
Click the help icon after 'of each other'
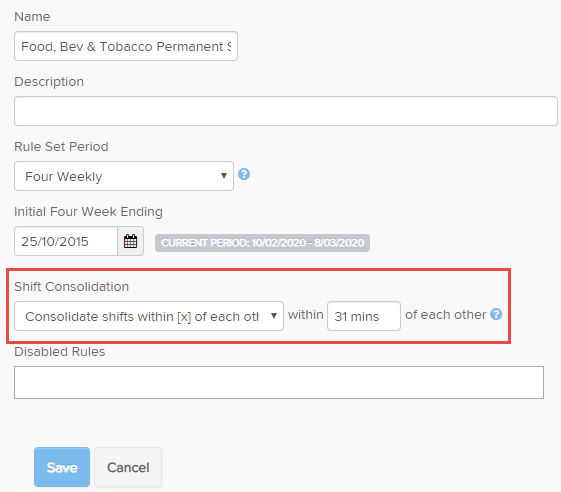496,314
